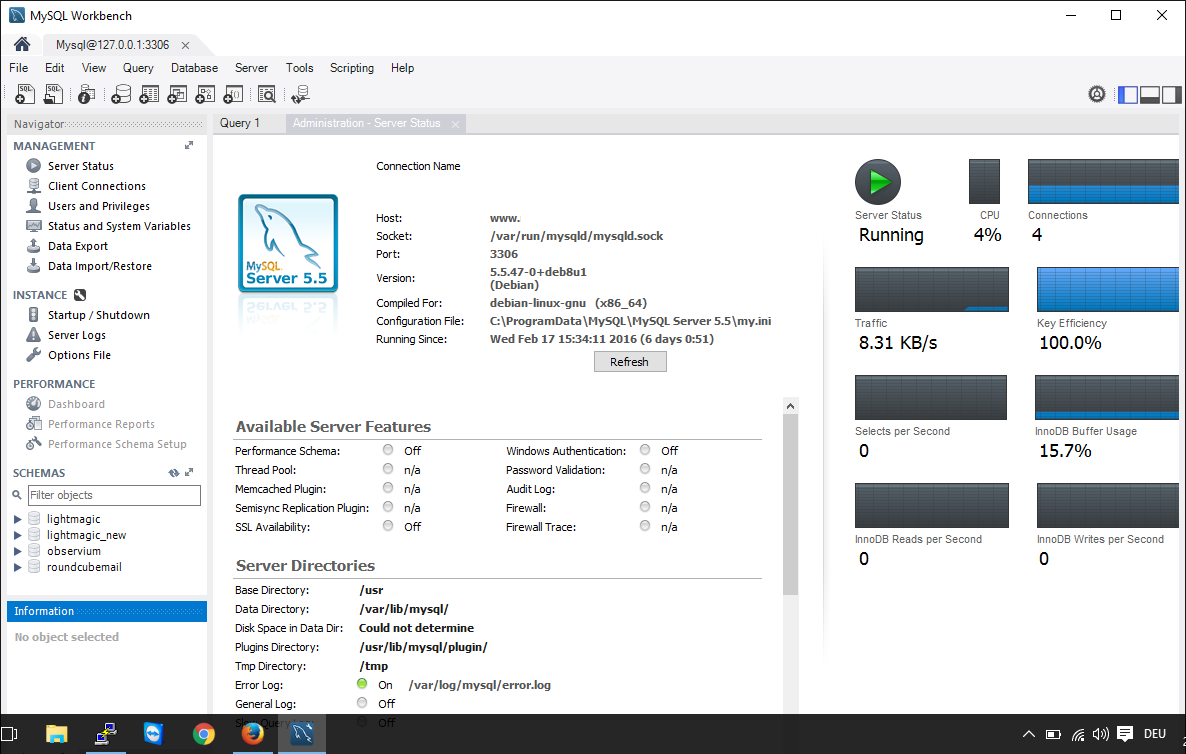Open File Explorer from the taskbar

(x=57, y=734)
